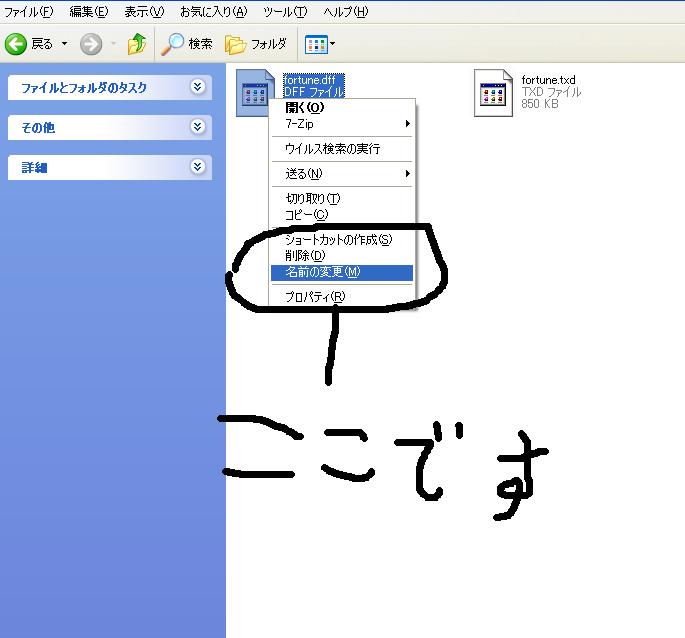Click the green Back arrow icon
The width and height of the screenshot is (685, 638).
[x=16, y=44]
